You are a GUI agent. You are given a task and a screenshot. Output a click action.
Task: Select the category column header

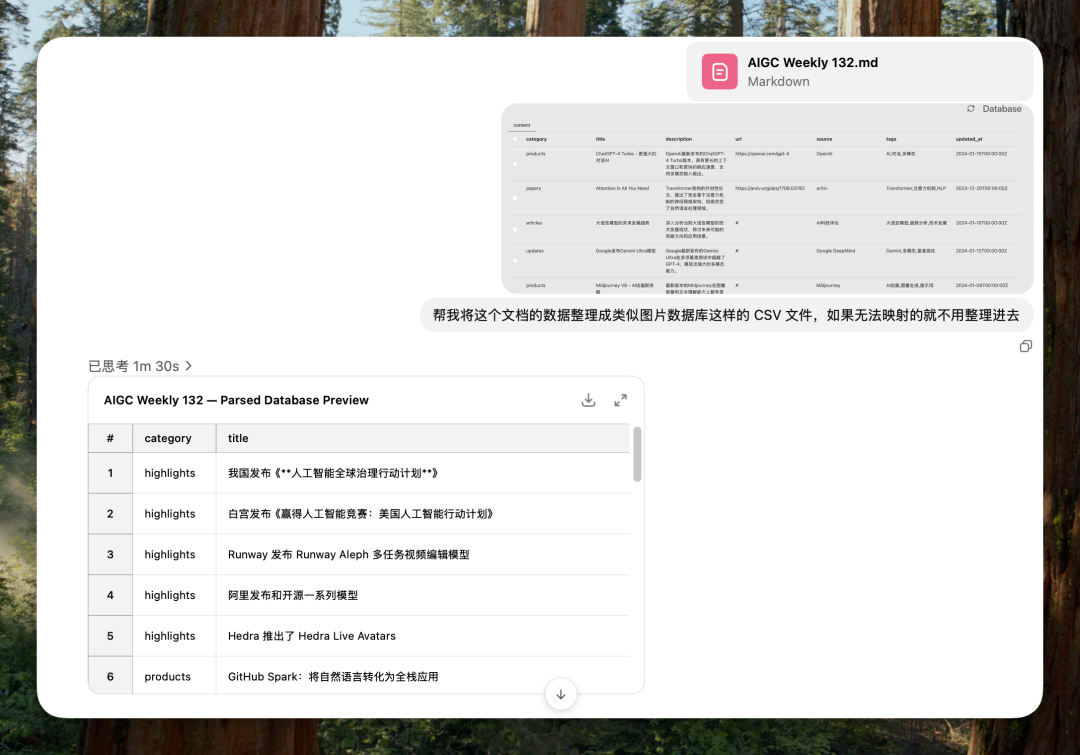(174, 438)
